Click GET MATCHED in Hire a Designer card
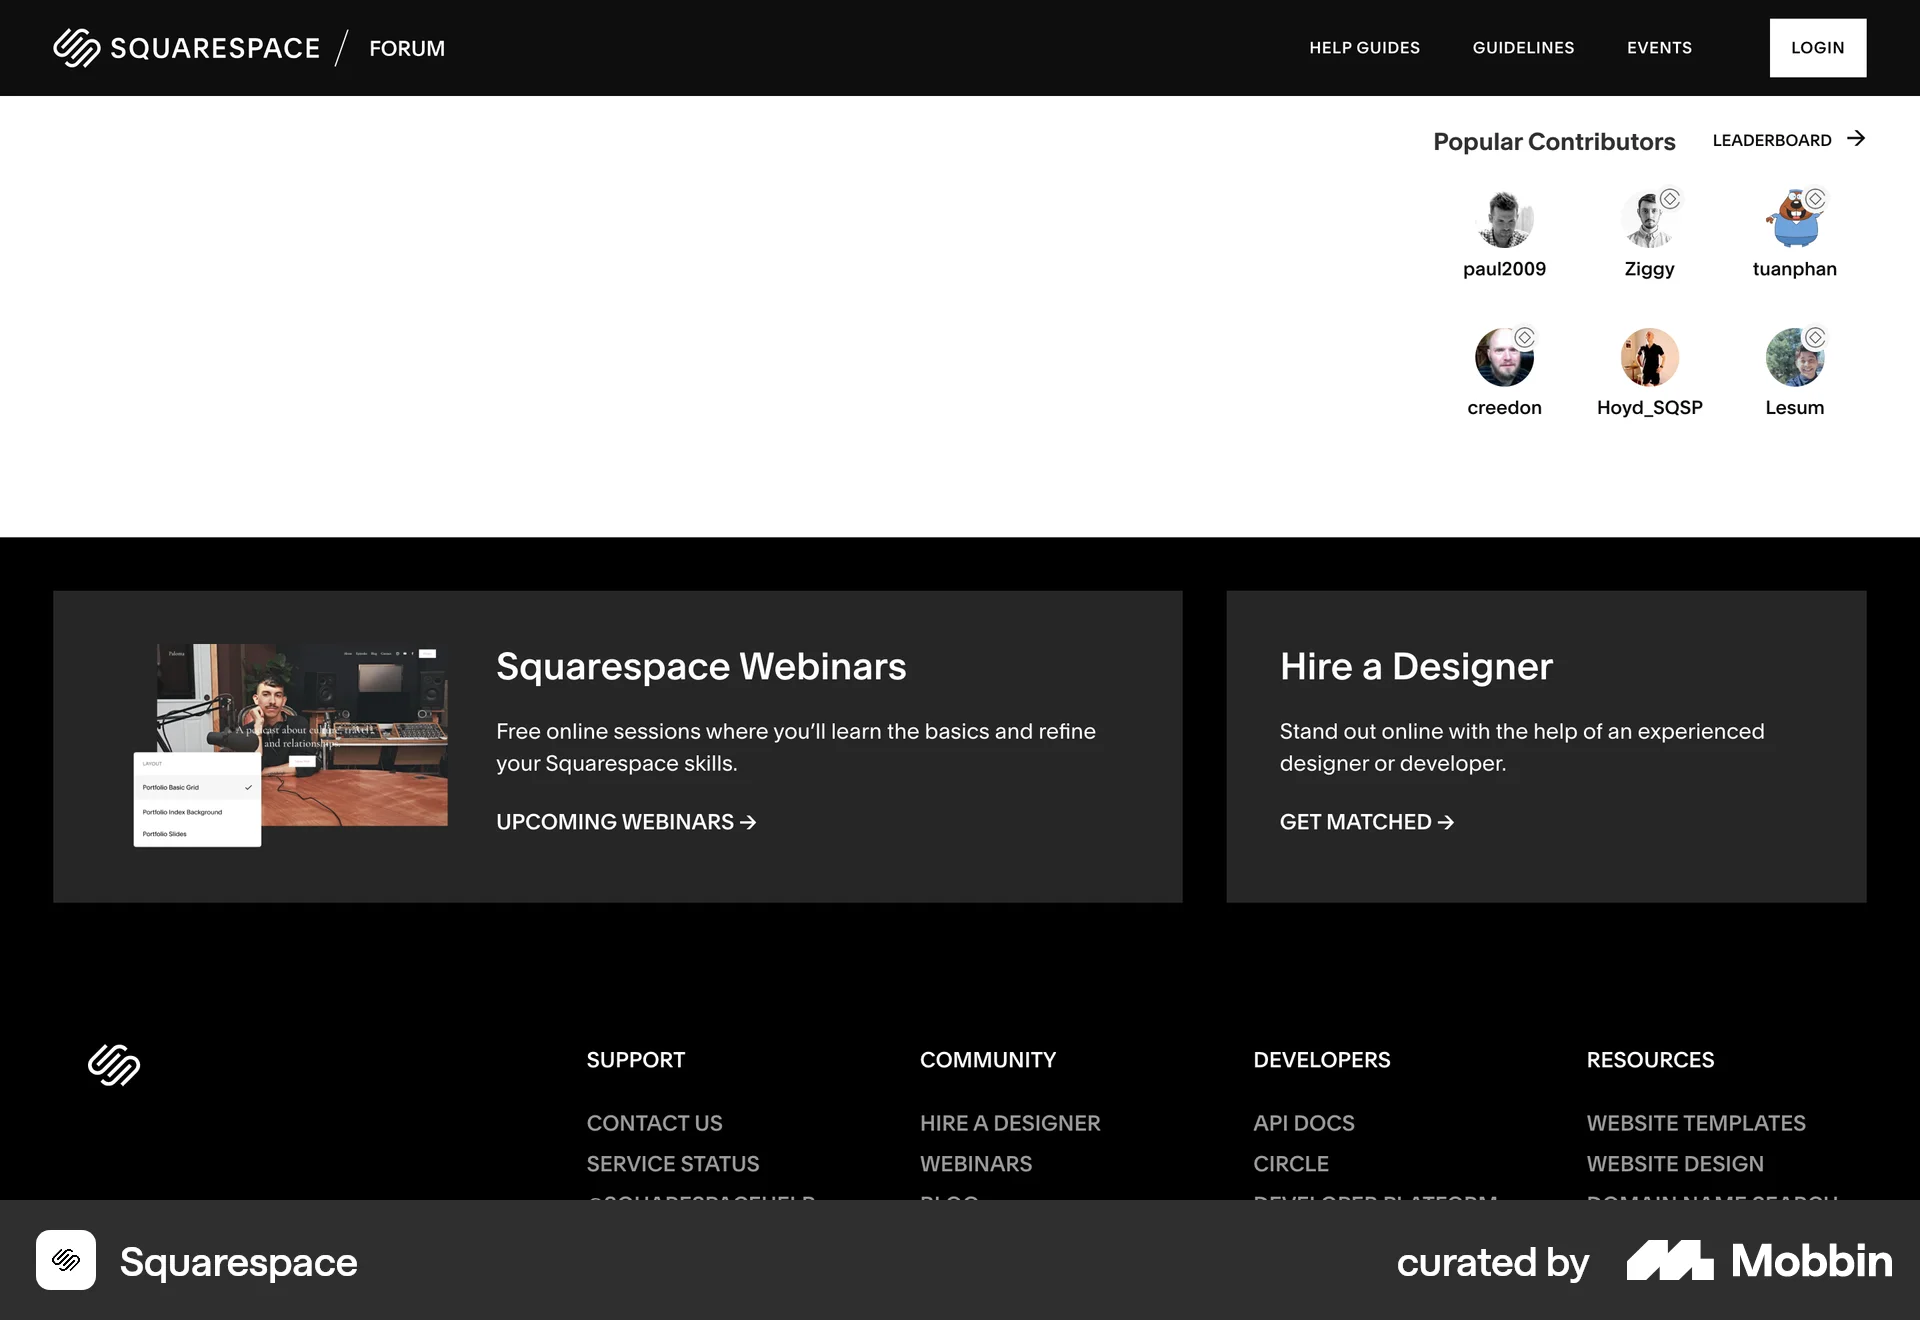The height and width of the screenshot is (1320, 1920). tap(1366, 822)
